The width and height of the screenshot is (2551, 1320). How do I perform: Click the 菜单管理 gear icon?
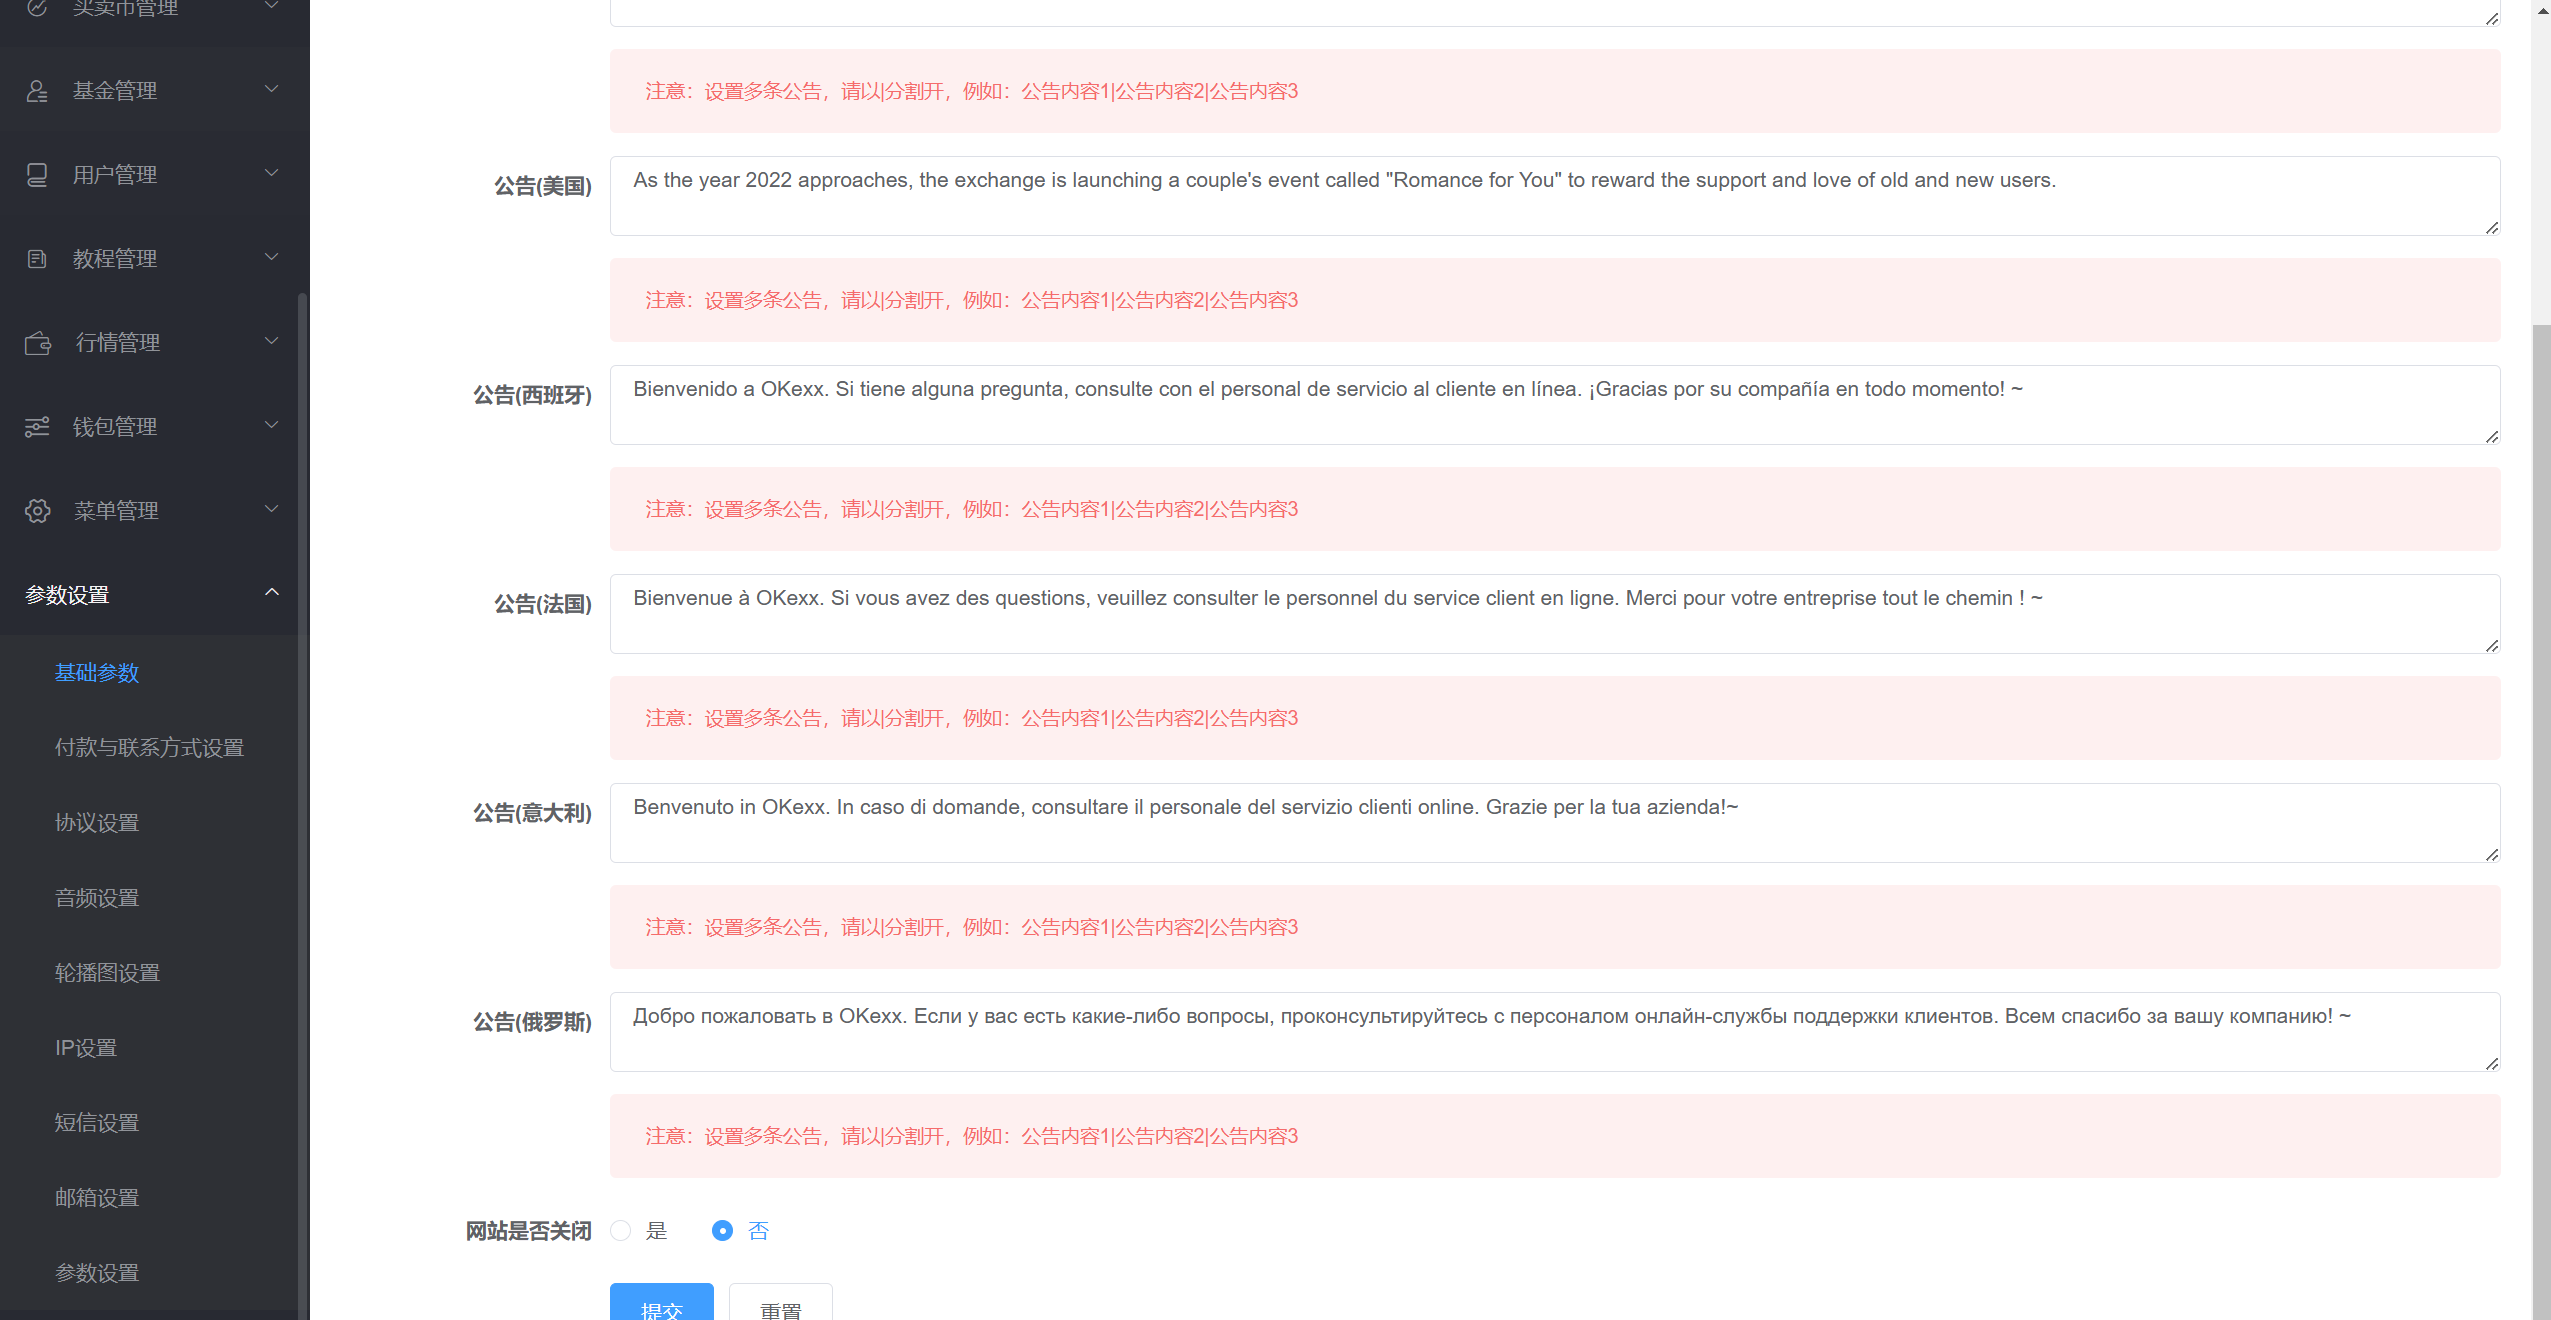38,511
